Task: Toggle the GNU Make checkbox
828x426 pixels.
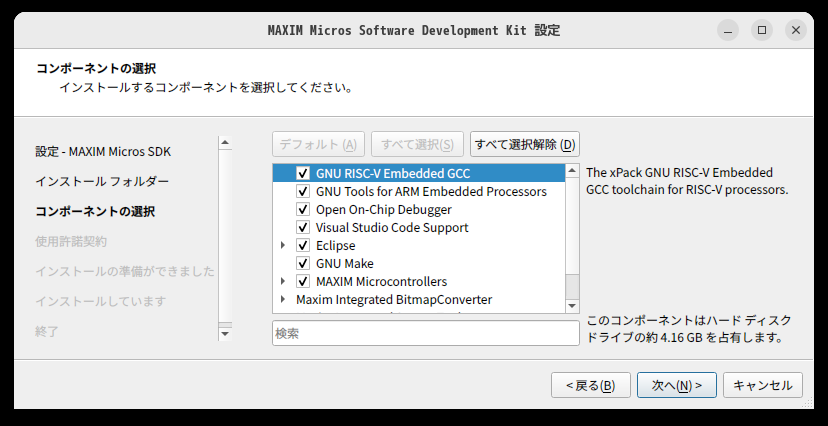Action: (303, 263)
